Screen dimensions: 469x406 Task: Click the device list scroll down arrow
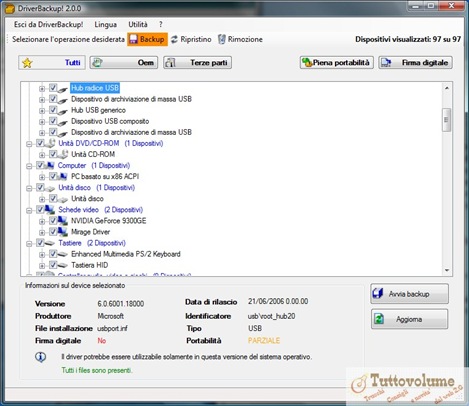(x=447, y=270)
